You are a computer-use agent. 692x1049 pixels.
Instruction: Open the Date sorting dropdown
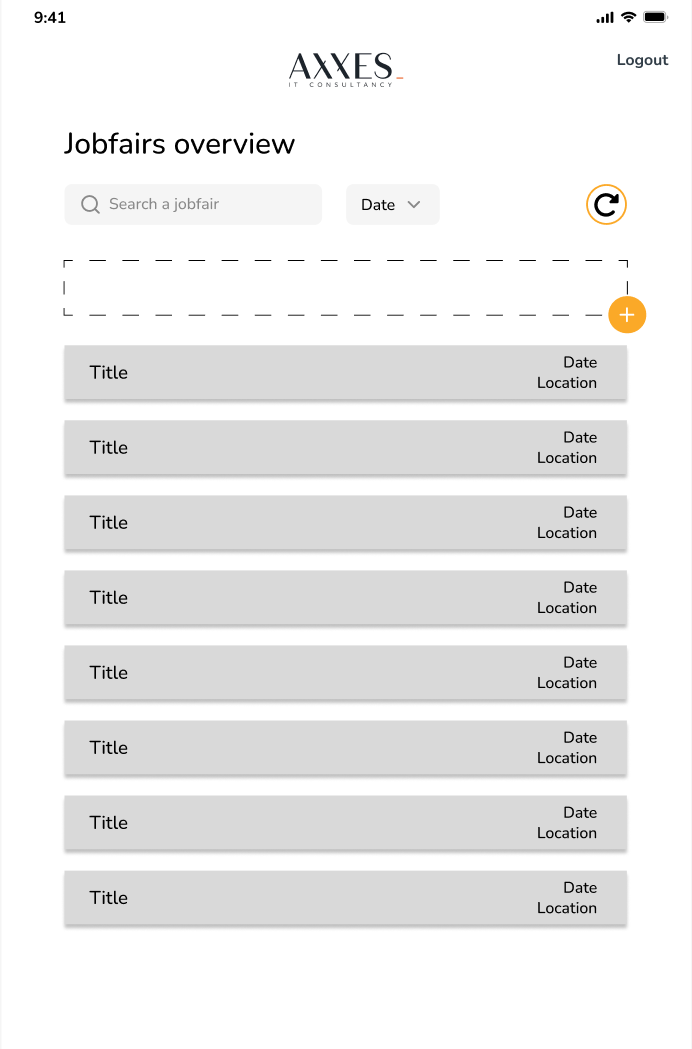(392, 204)
